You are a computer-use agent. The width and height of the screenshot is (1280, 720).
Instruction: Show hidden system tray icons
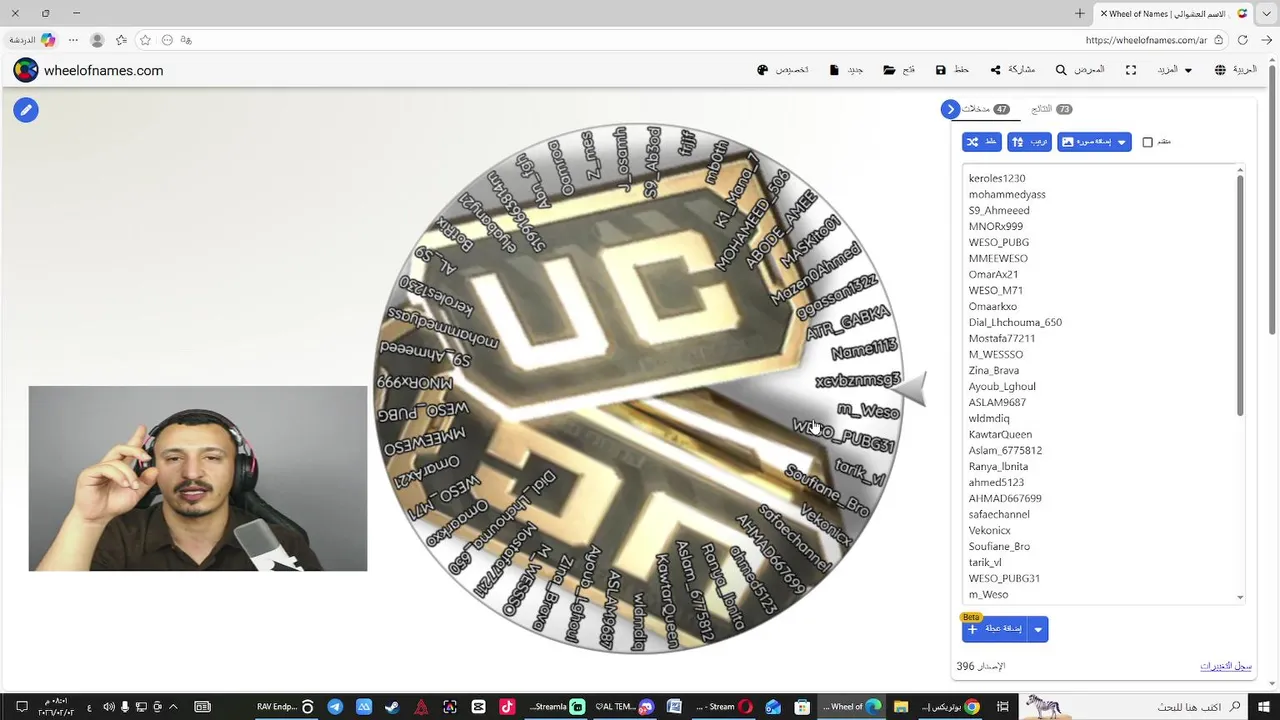point(173,707)
